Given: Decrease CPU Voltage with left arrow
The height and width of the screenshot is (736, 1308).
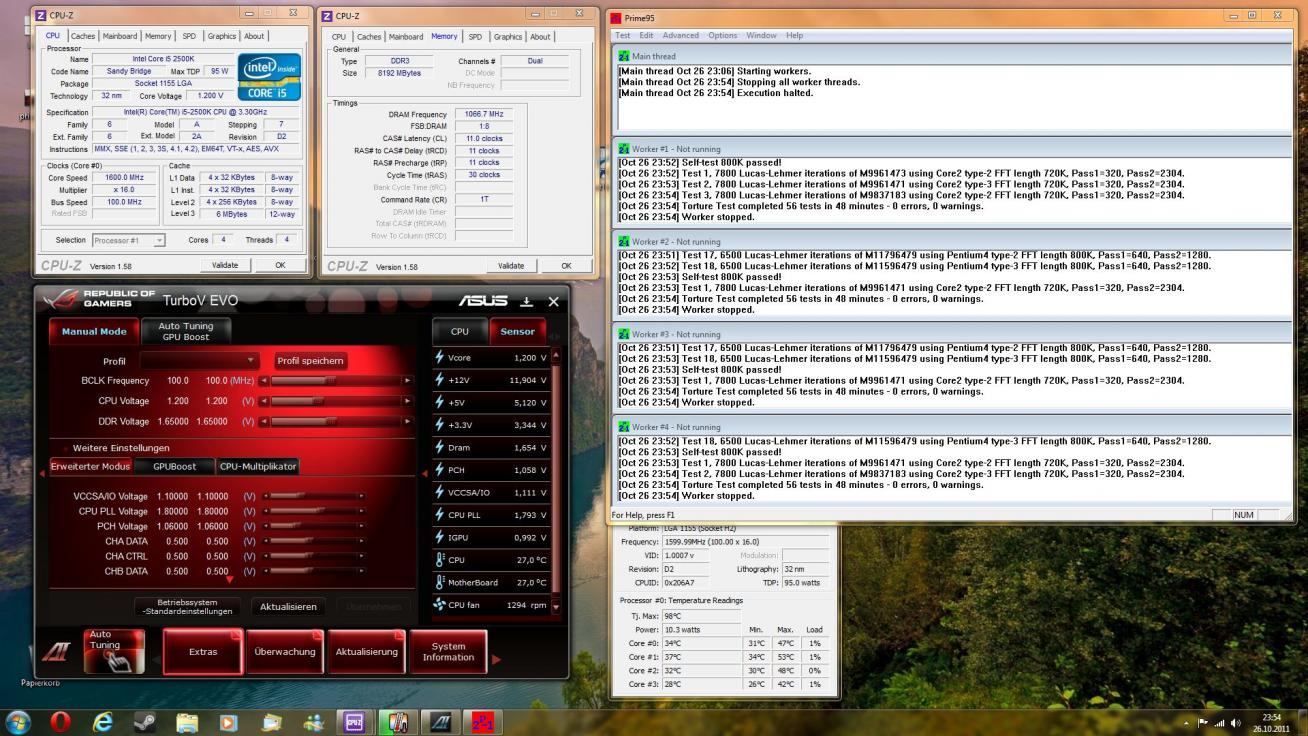Looking at the screenshot, I should [264, 400].
